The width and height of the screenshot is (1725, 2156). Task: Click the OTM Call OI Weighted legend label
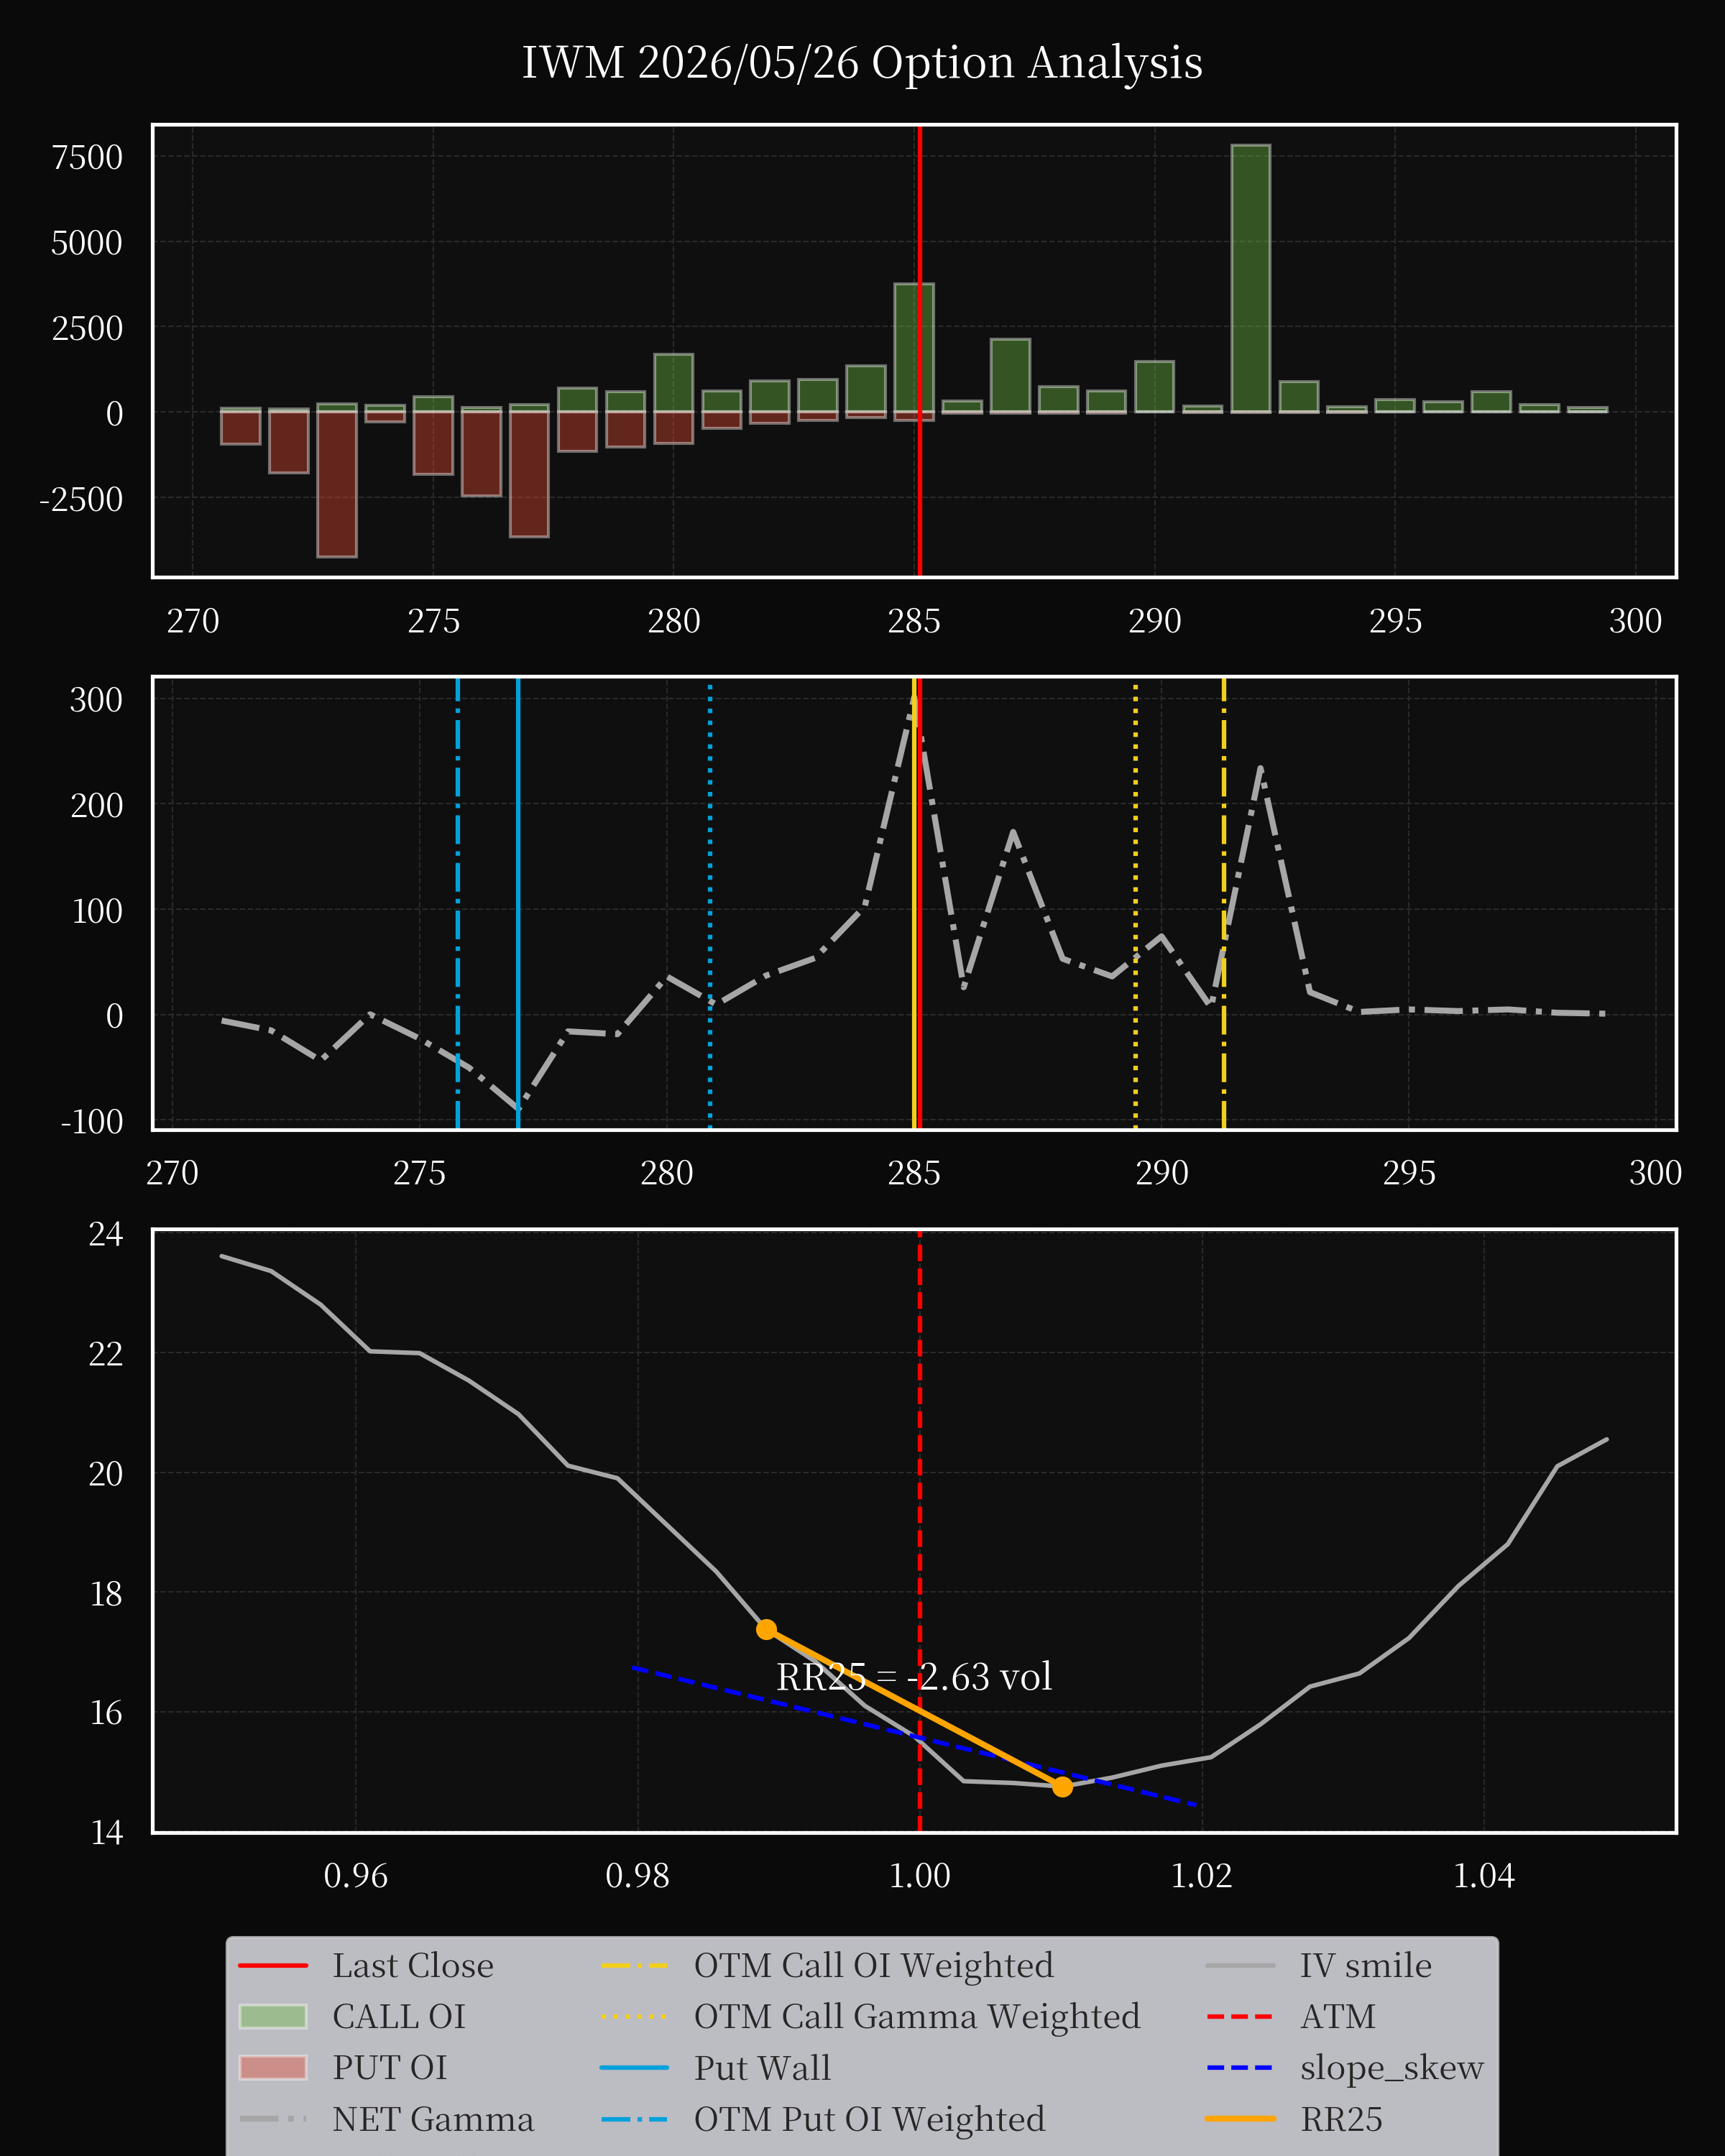(874, 1966)
